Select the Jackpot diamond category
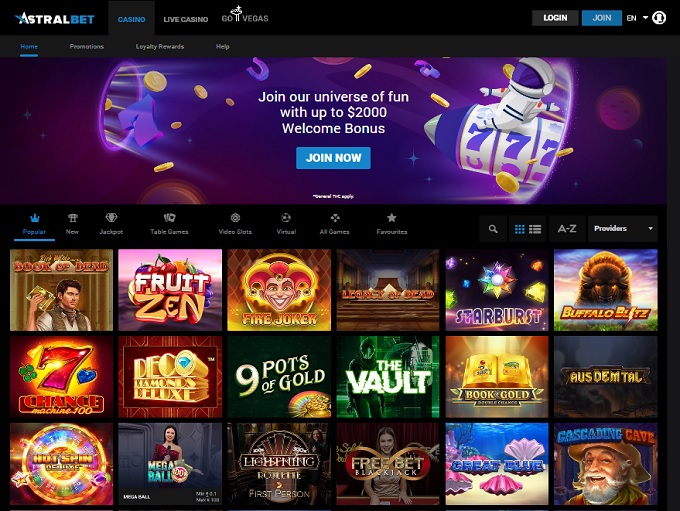Image resolution: width=680 pixels, height=511 pixels. point(111,224)
